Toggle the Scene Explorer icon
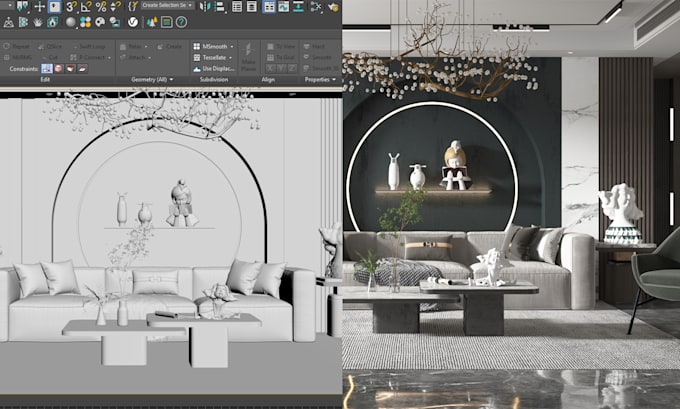The height and width of the screenshot is (409, 680). (x=237, y=7)
